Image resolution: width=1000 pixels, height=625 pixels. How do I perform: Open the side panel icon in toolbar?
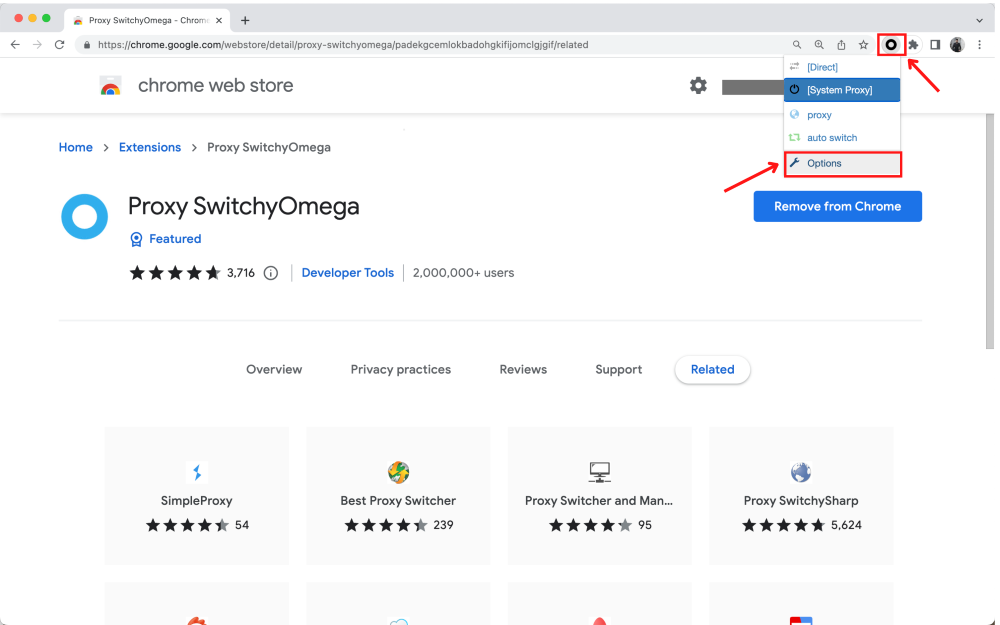934,44
